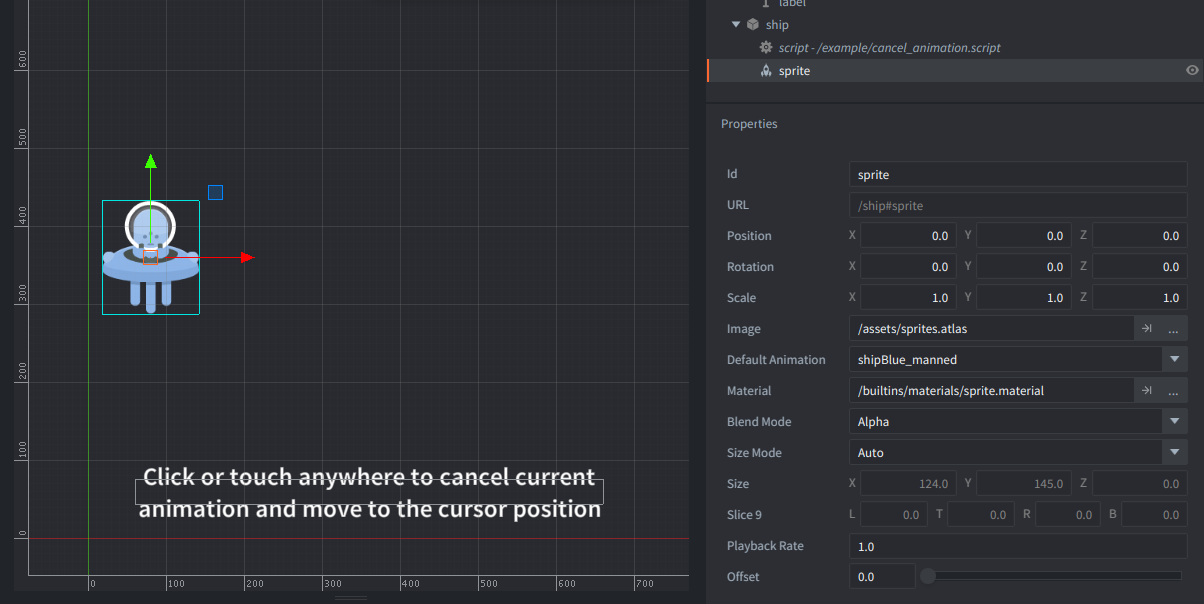Browse for Image with ellipsis button
This screenshot has width=1204, height=604.
point(1174,329)
